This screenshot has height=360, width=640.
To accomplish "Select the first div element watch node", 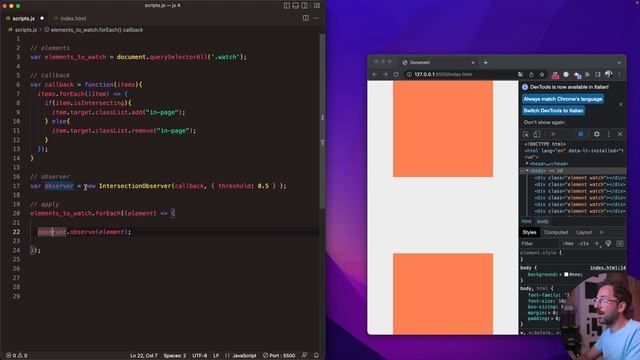I will (x=580, y=178).
